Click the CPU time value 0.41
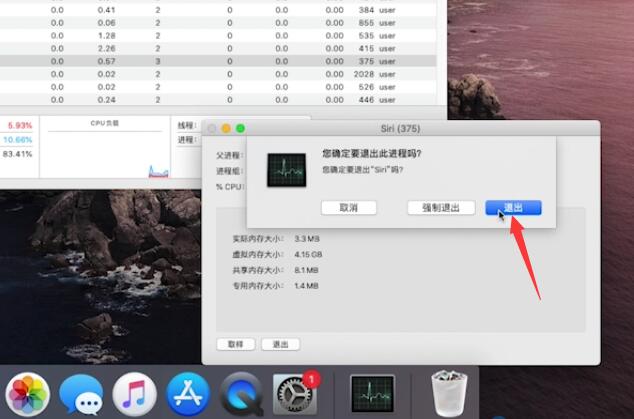This screenshot has width=634, height=419. [106, 10]
